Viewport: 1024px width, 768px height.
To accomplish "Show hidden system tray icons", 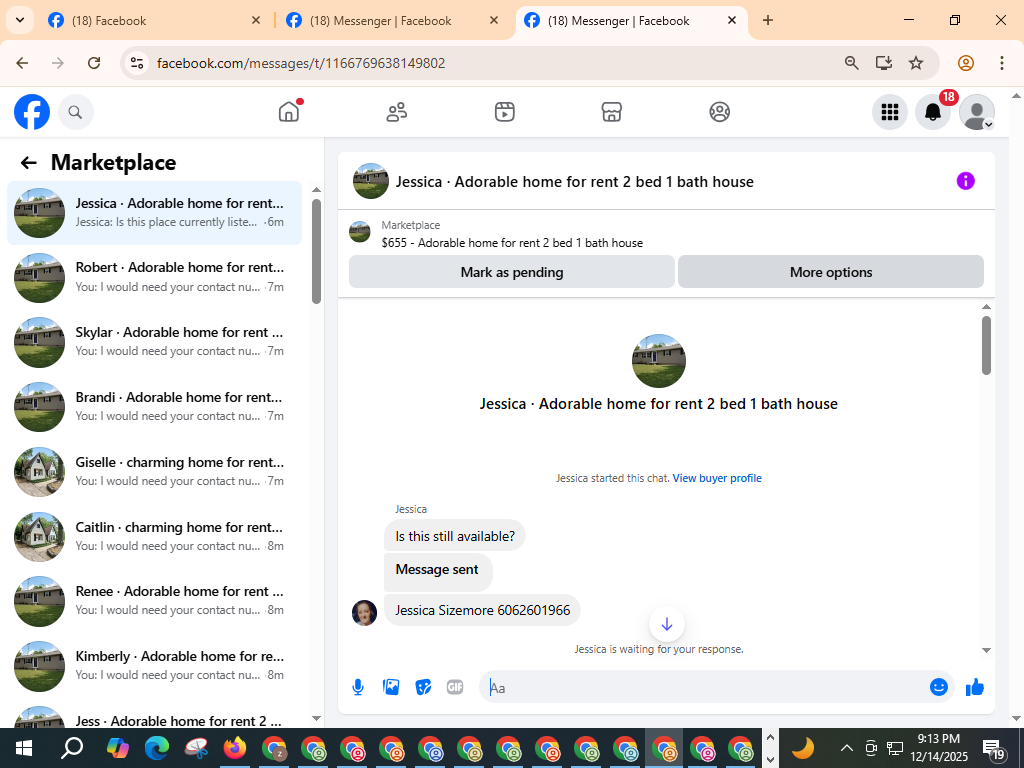I will pos(846,748).
